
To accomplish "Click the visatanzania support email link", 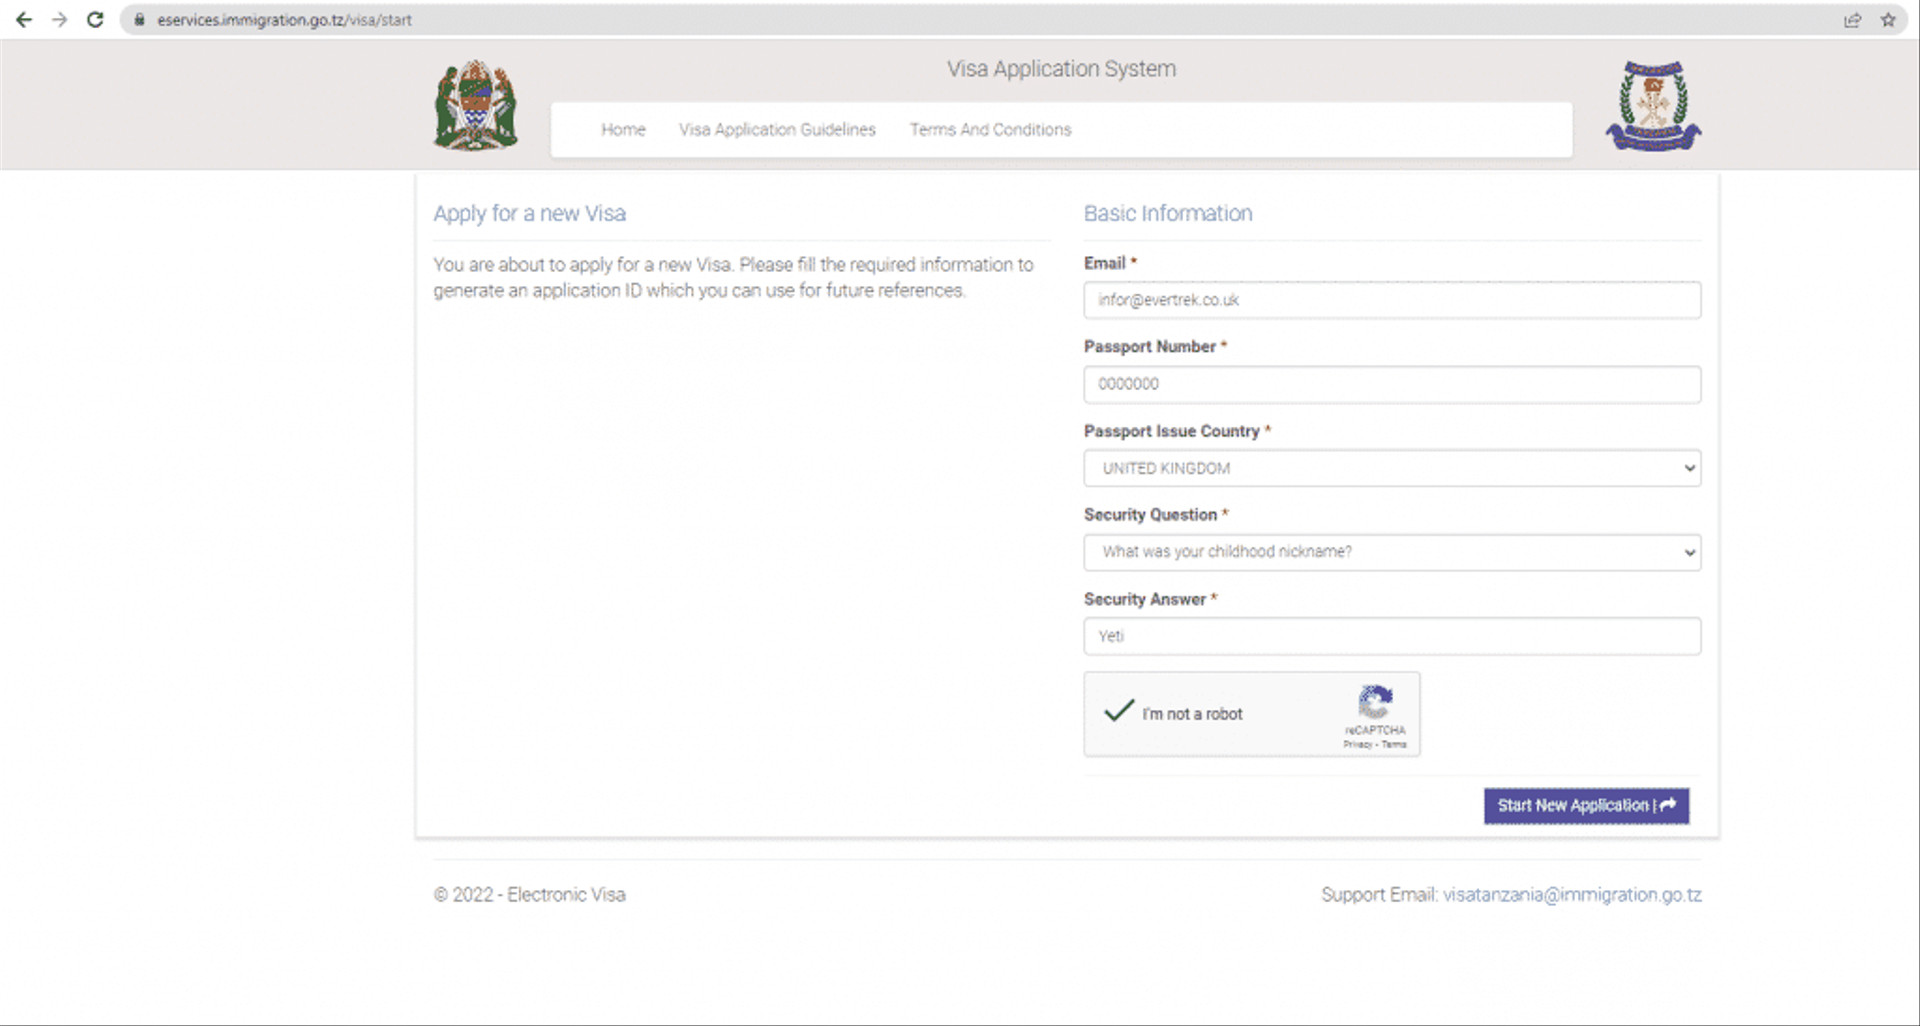I will pos(1571,895).
